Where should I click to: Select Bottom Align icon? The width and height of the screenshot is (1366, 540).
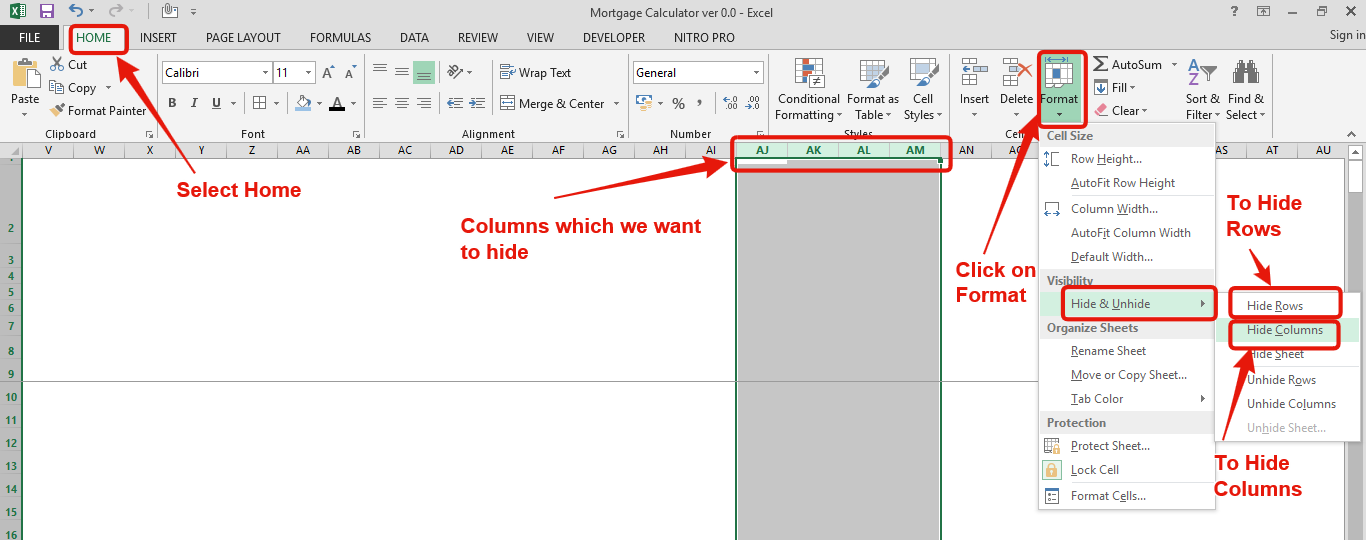click(424, 72)
